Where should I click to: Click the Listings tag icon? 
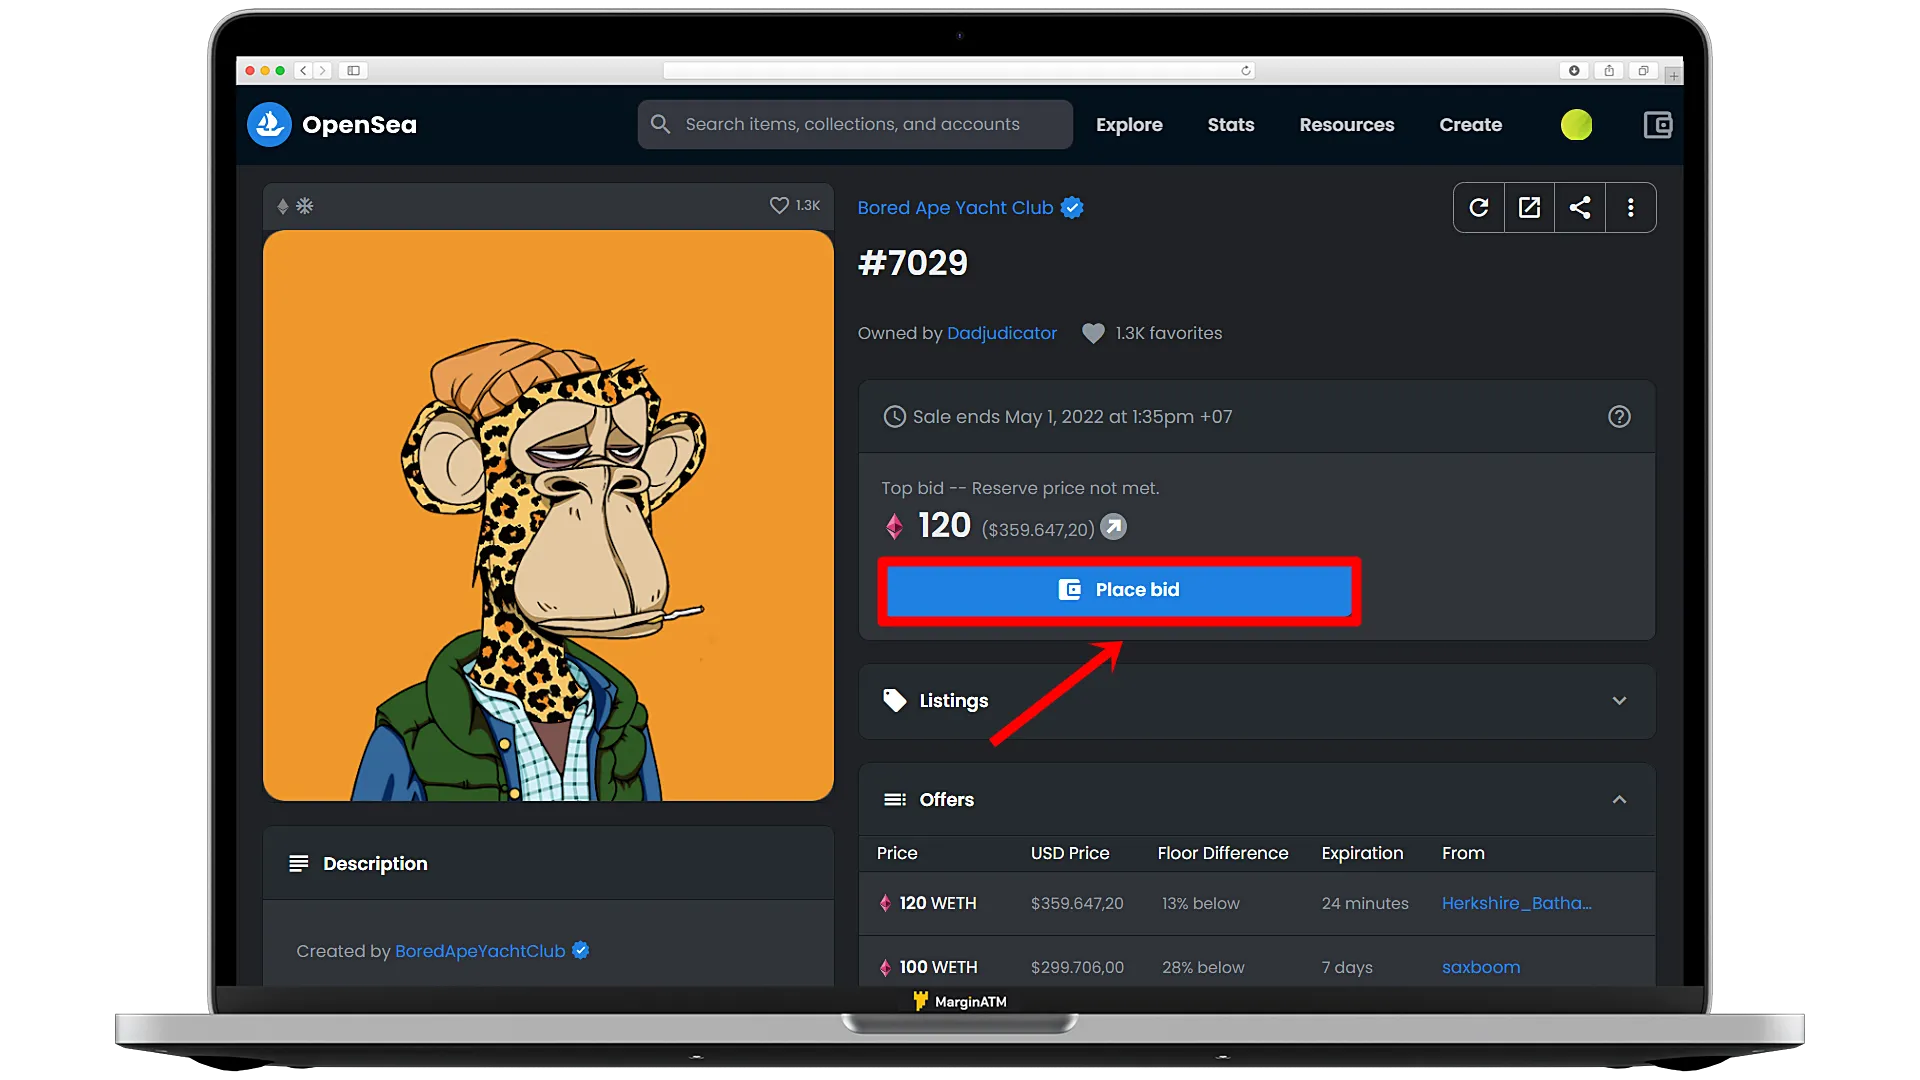[895, 700]
